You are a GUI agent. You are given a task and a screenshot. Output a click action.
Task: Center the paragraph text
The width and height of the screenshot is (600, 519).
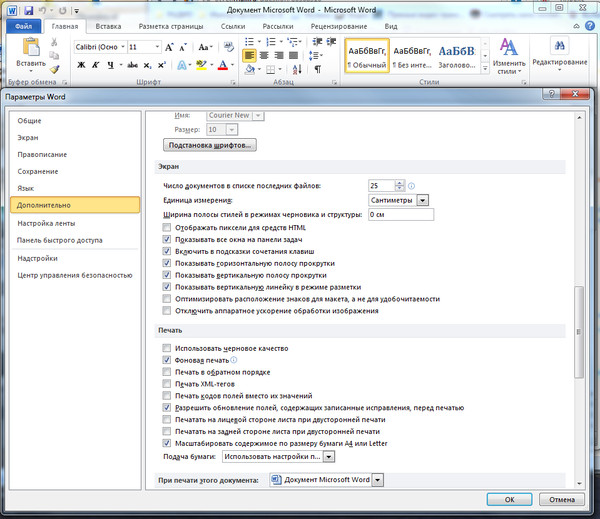[x=264, y=55]
